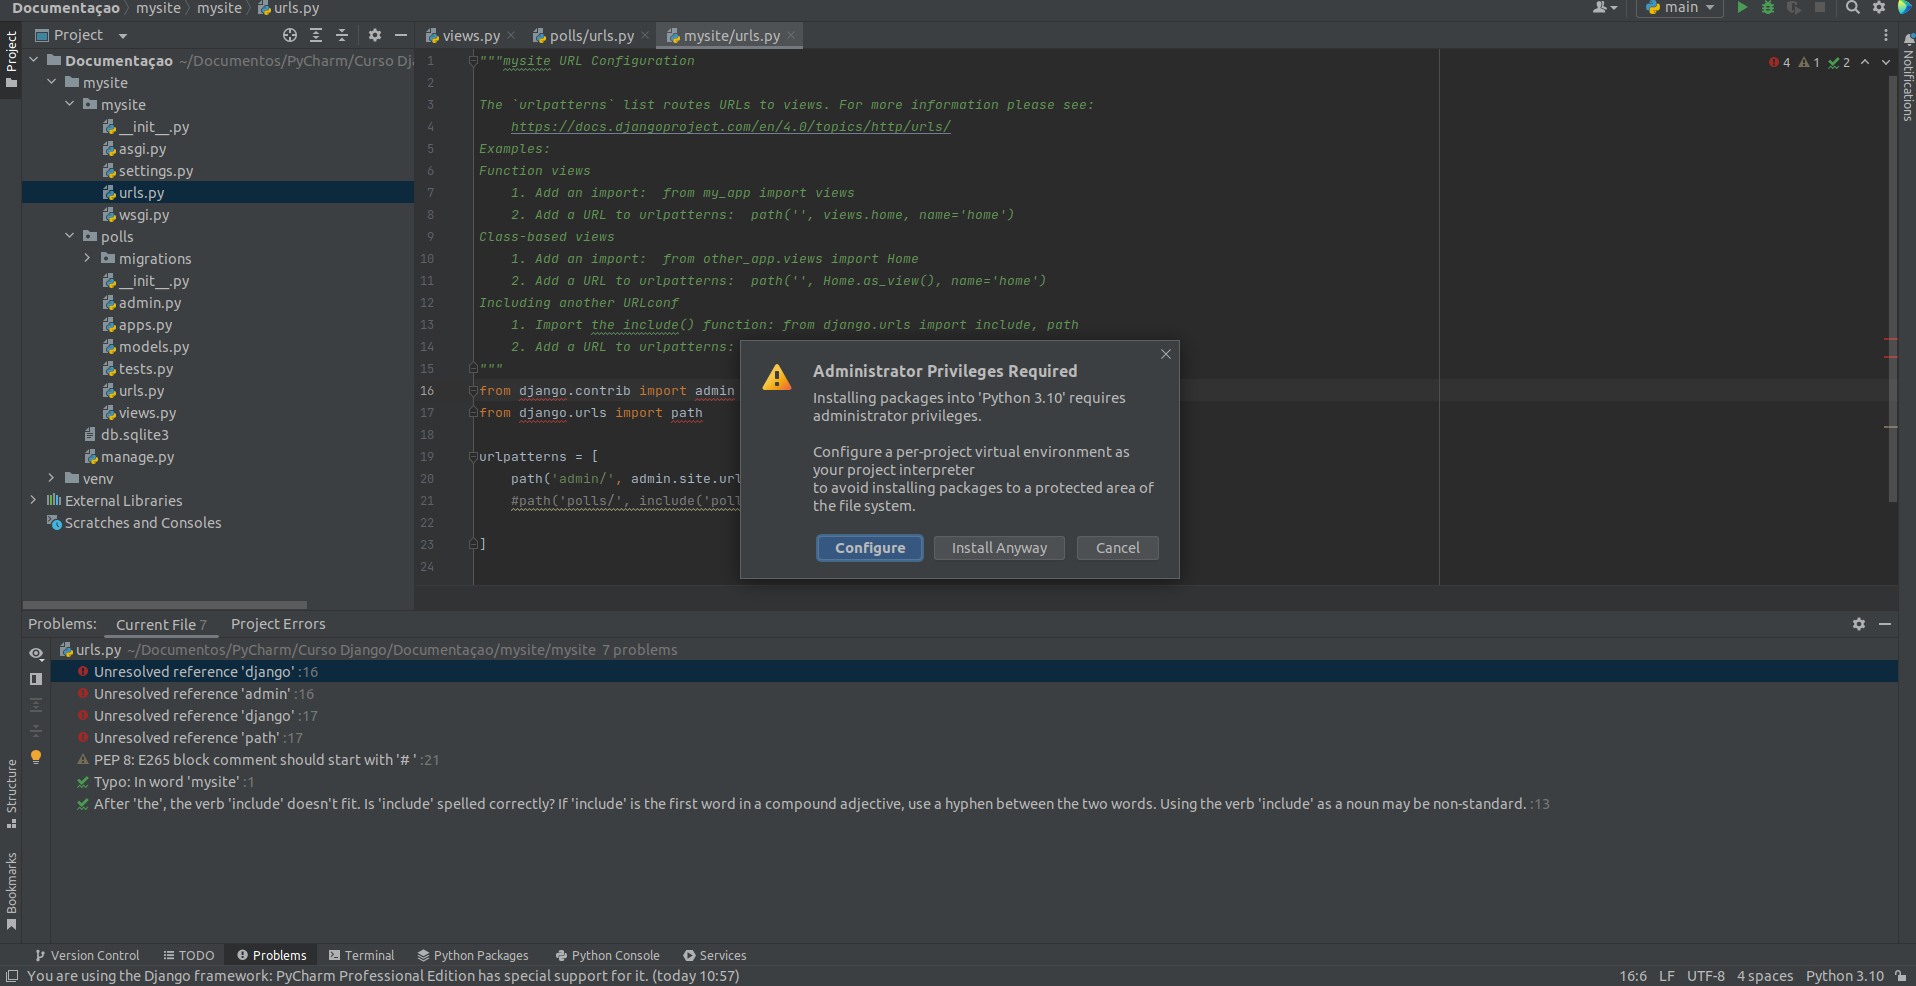Click the '4 spaces' indent setting in status bar
Screen dimensions: 1916x986
click(1764, 976)
